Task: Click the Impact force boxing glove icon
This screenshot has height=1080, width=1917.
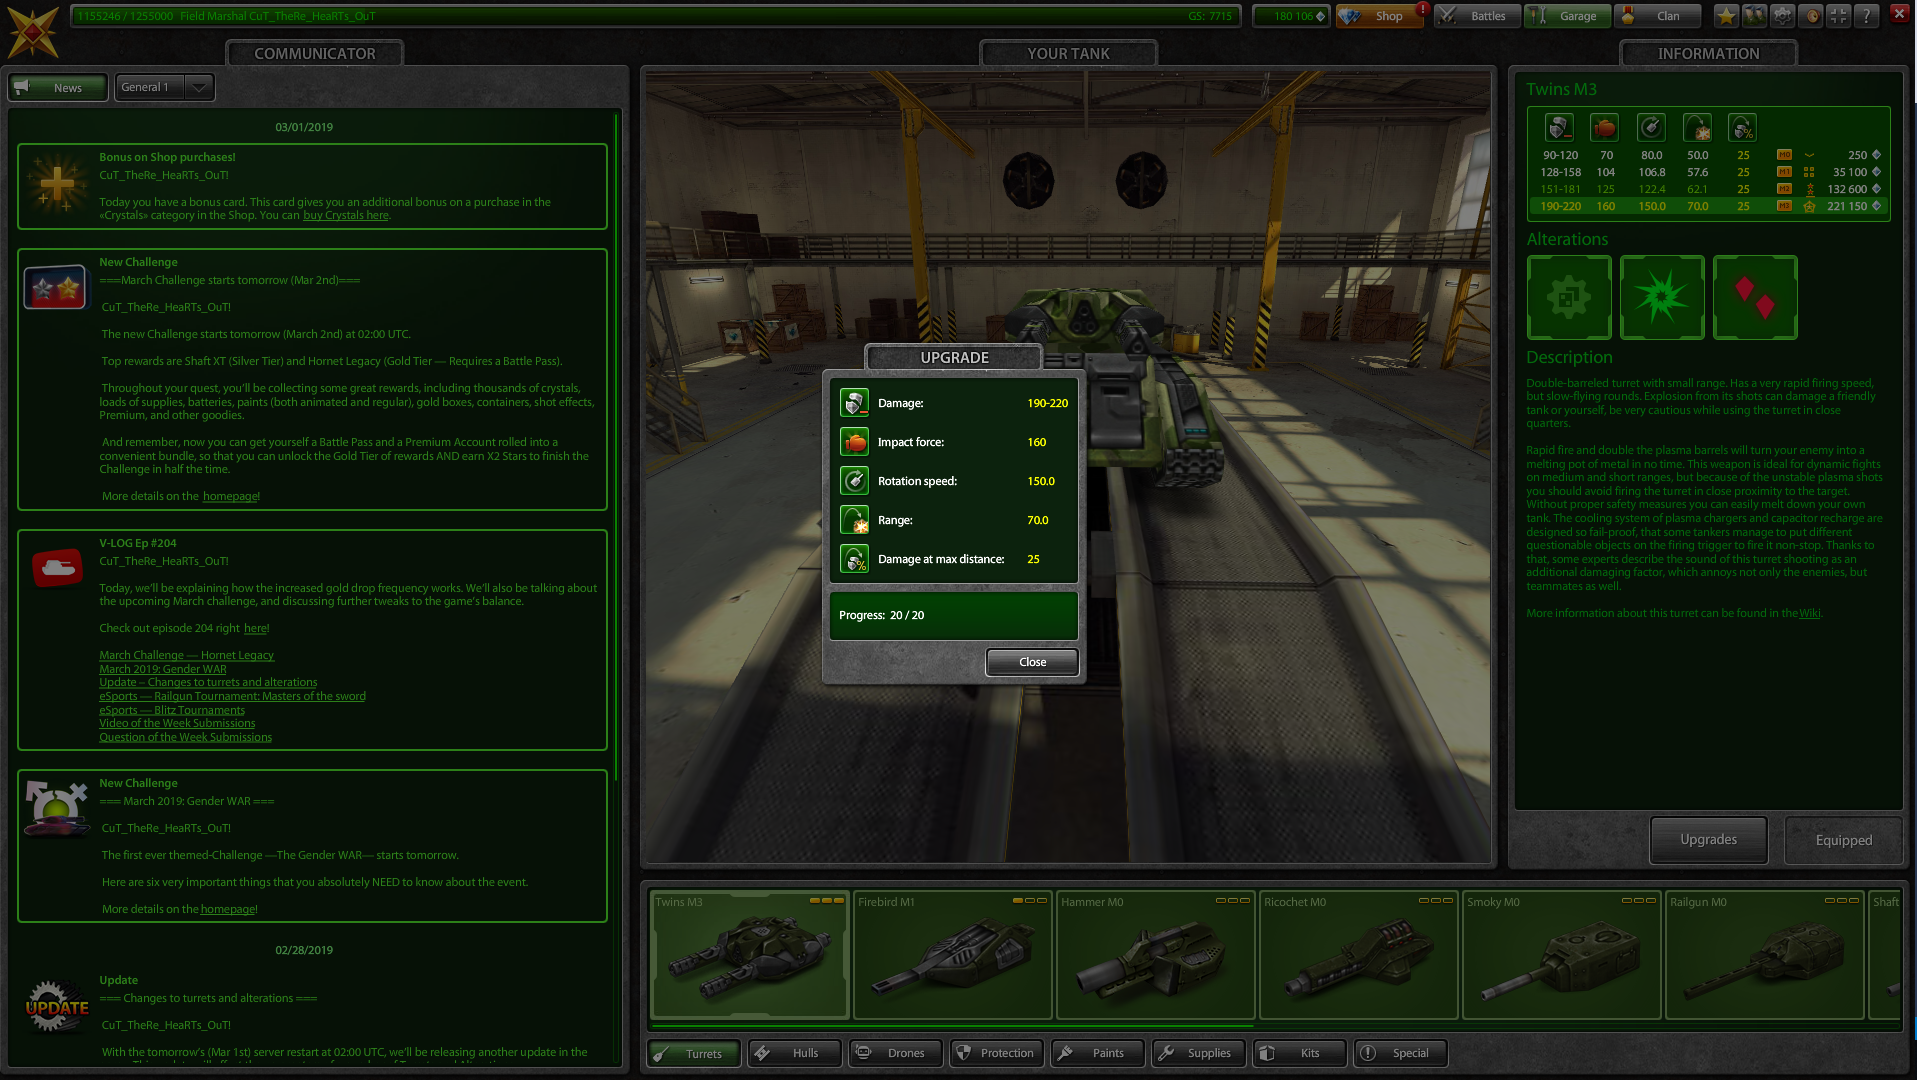Action: tap(854, 442)
